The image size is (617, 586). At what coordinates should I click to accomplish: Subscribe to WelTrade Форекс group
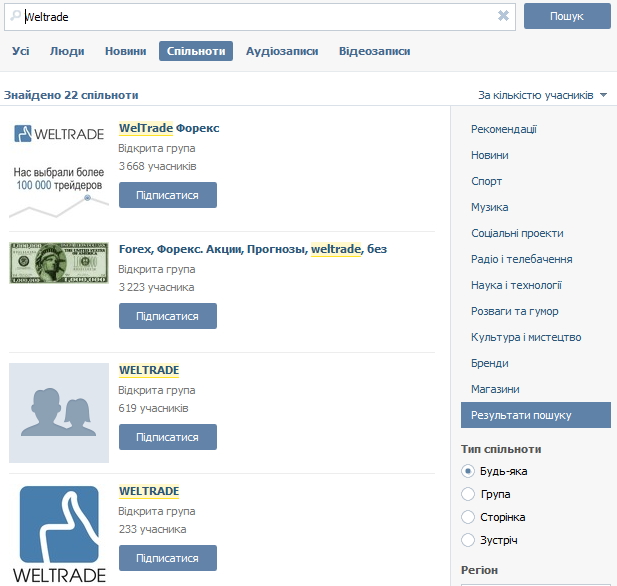pos(168,195)
